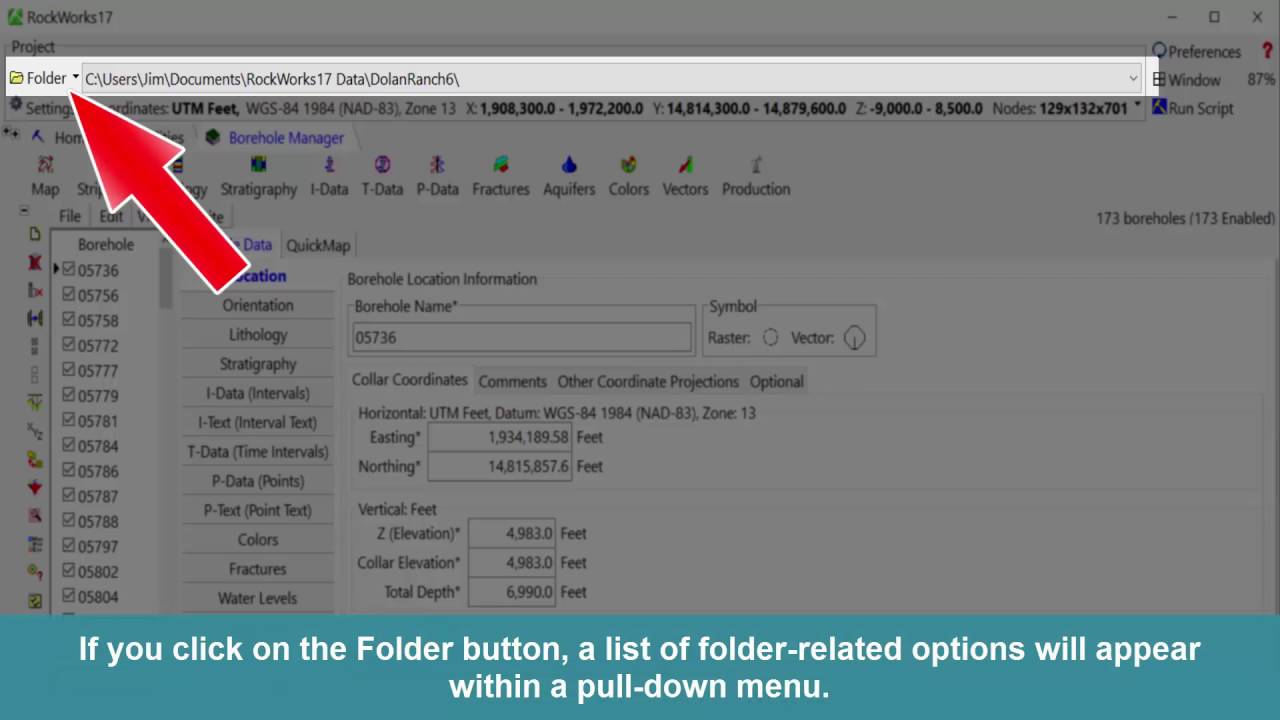1280x720 pixels.
Task: Open the Collar Coordinates tab
Action: [409, 380]
